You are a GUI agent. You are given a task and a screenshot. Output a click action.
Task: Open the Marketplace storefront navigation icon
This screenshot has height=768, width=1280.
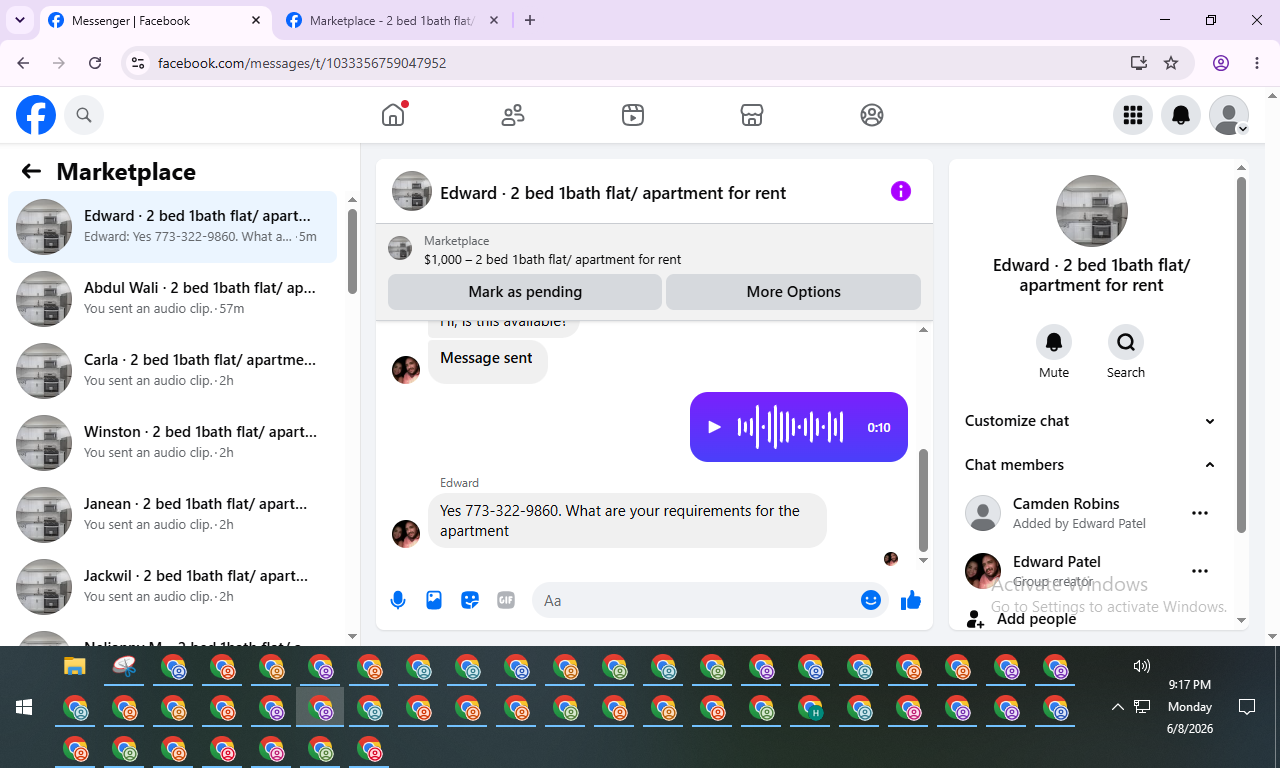tap(752, 115)
